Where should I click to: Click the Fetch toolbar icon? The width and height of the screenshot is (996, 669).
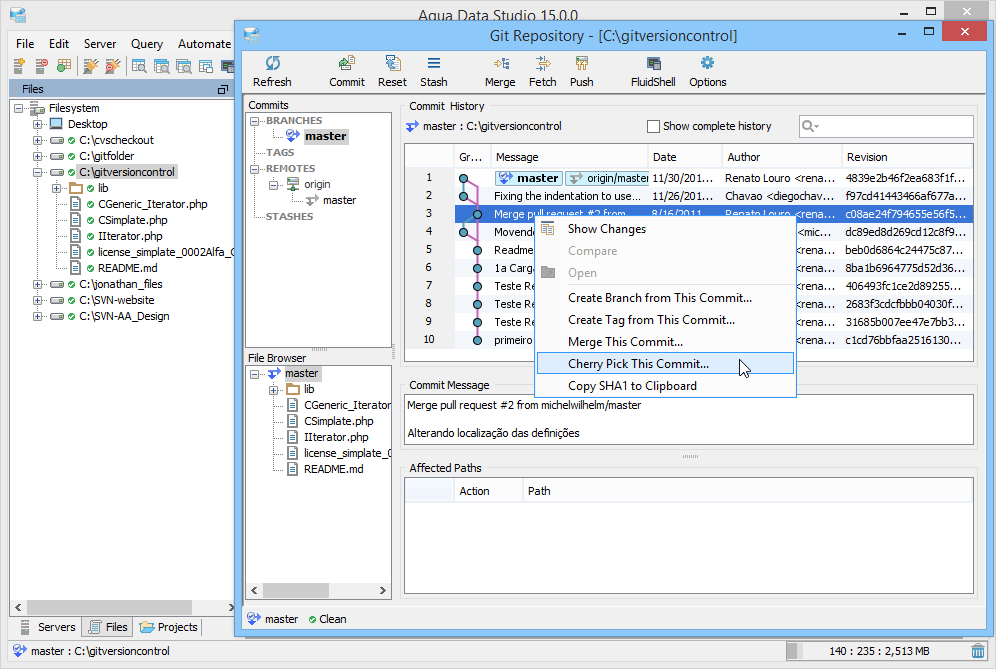pos(542,63)
